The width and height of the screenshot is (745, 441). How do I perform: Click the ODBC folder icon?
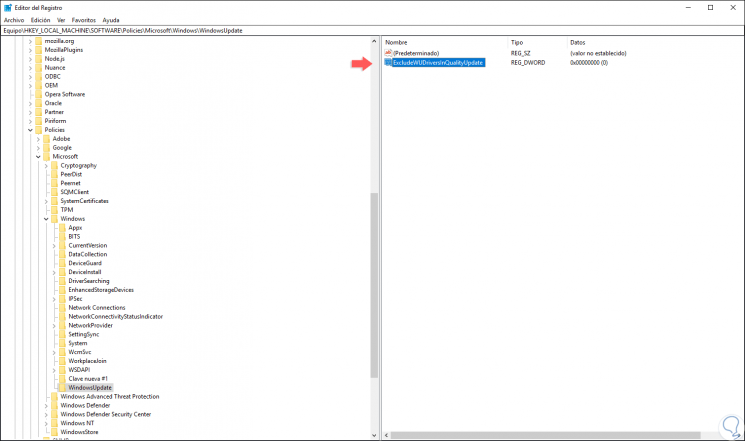point(39,77)
